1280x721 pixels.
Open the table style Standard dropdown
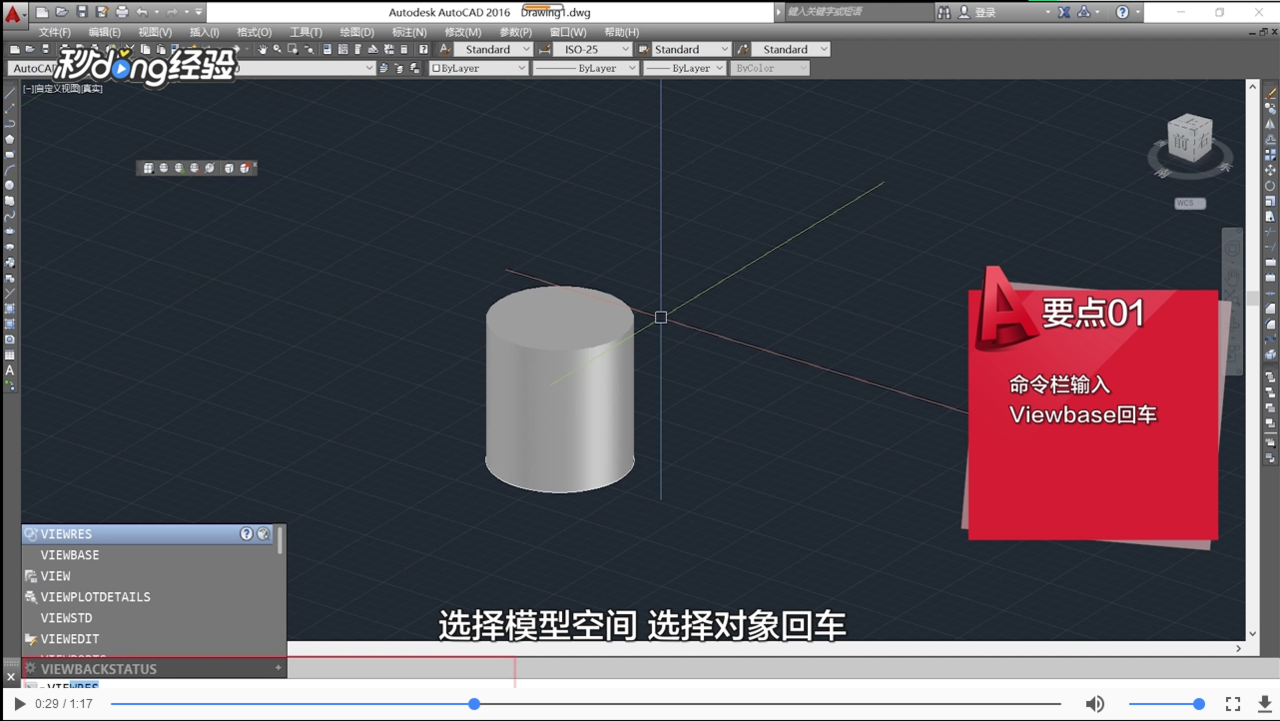[x=692, y=49]
